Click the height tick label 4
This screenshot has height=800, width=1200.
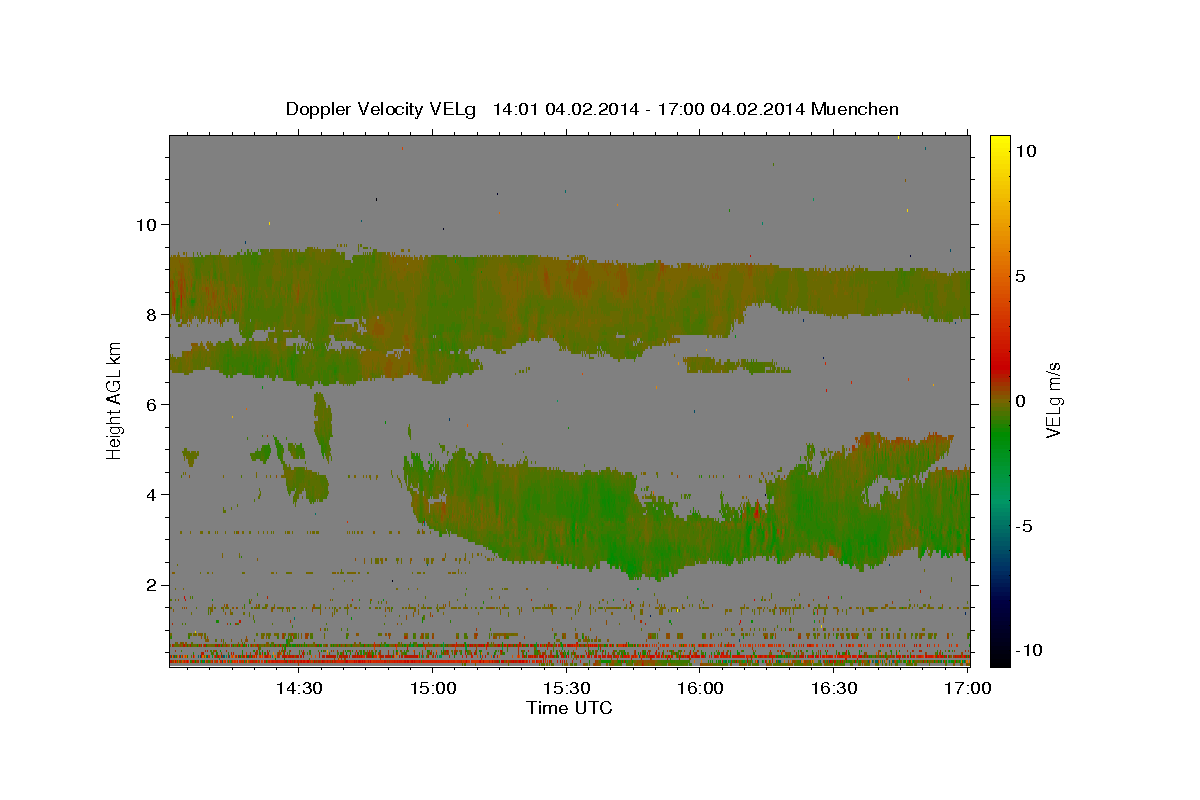[151, 494]
